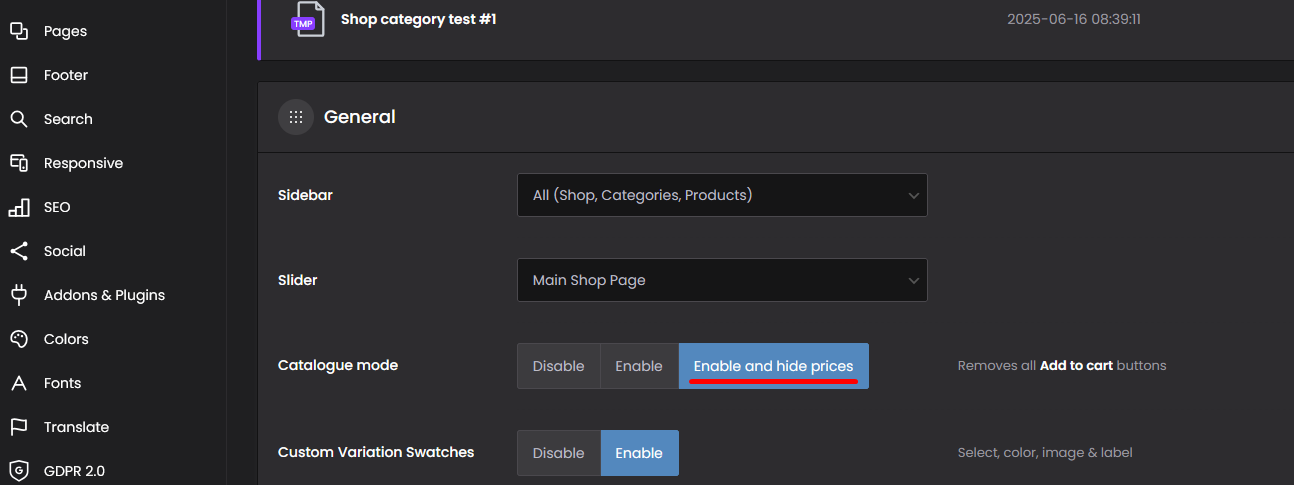The width and height of the screenshot is (1294, 485).
Task: Click the Addons & Plugins plug icon
Action: (18, 295)
